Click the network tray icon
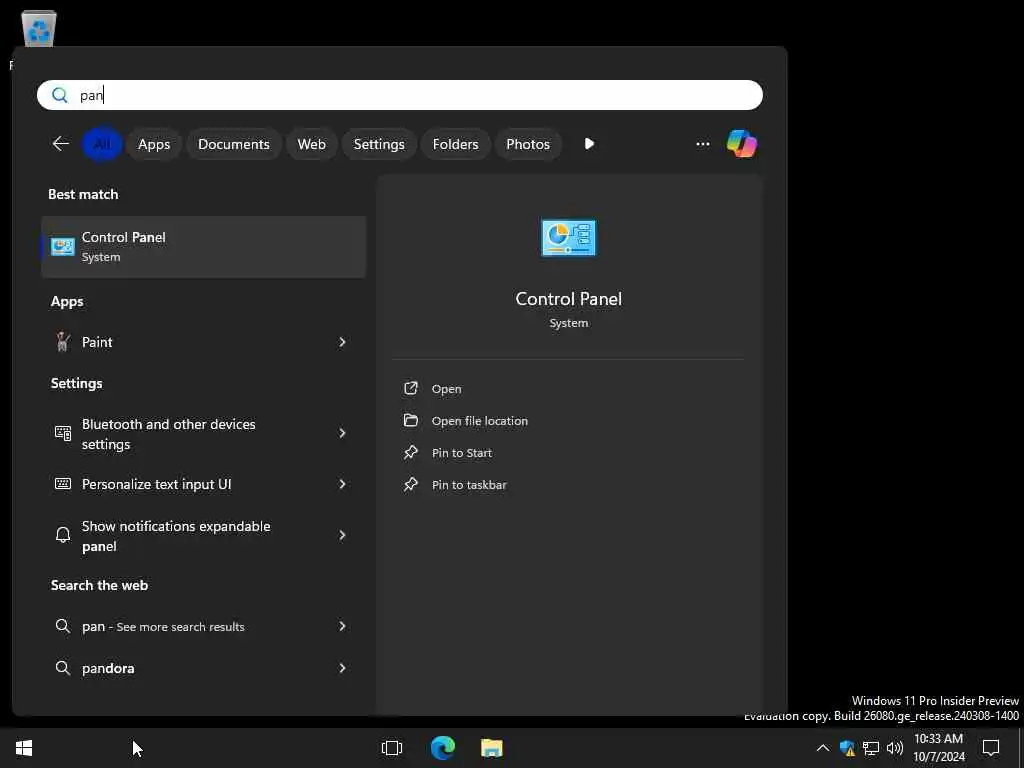The image size is (1024, 768). pos(871,748)
